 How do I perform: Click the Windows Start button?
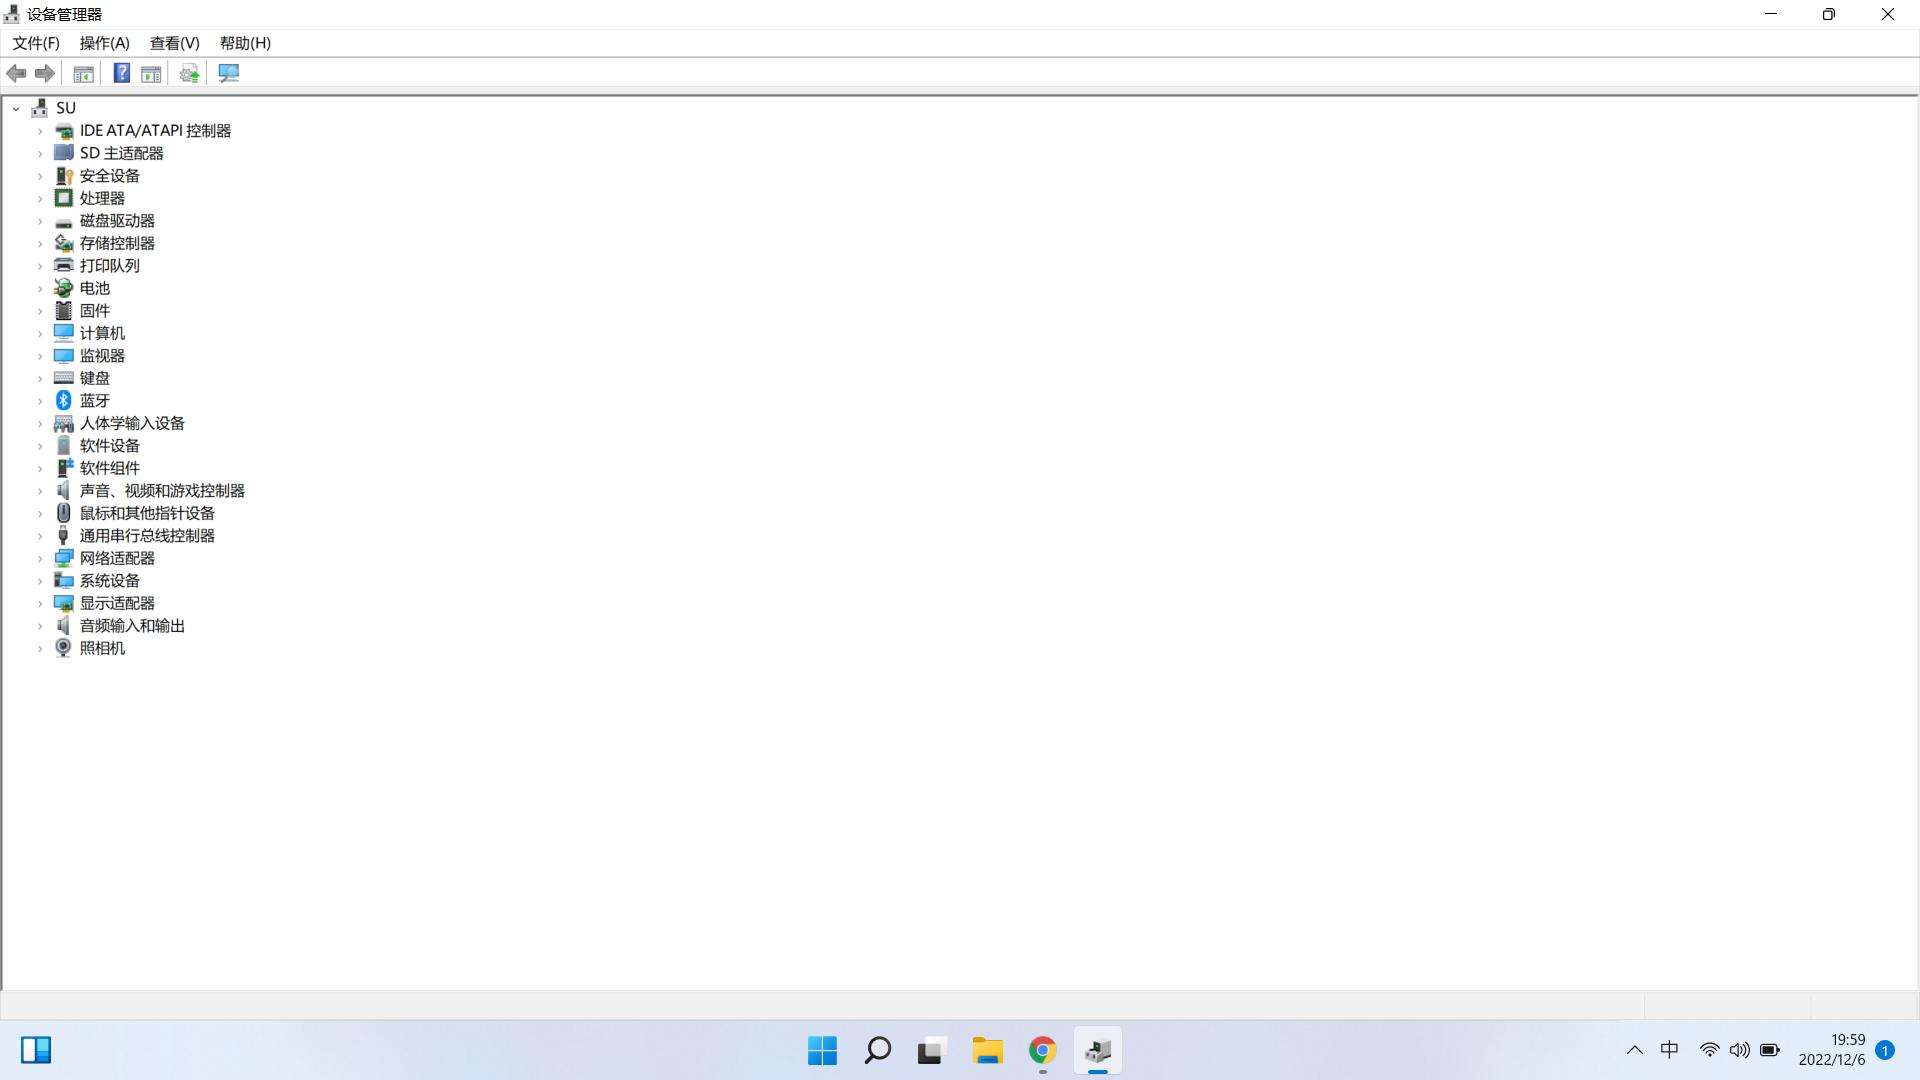coord(822,1050)
